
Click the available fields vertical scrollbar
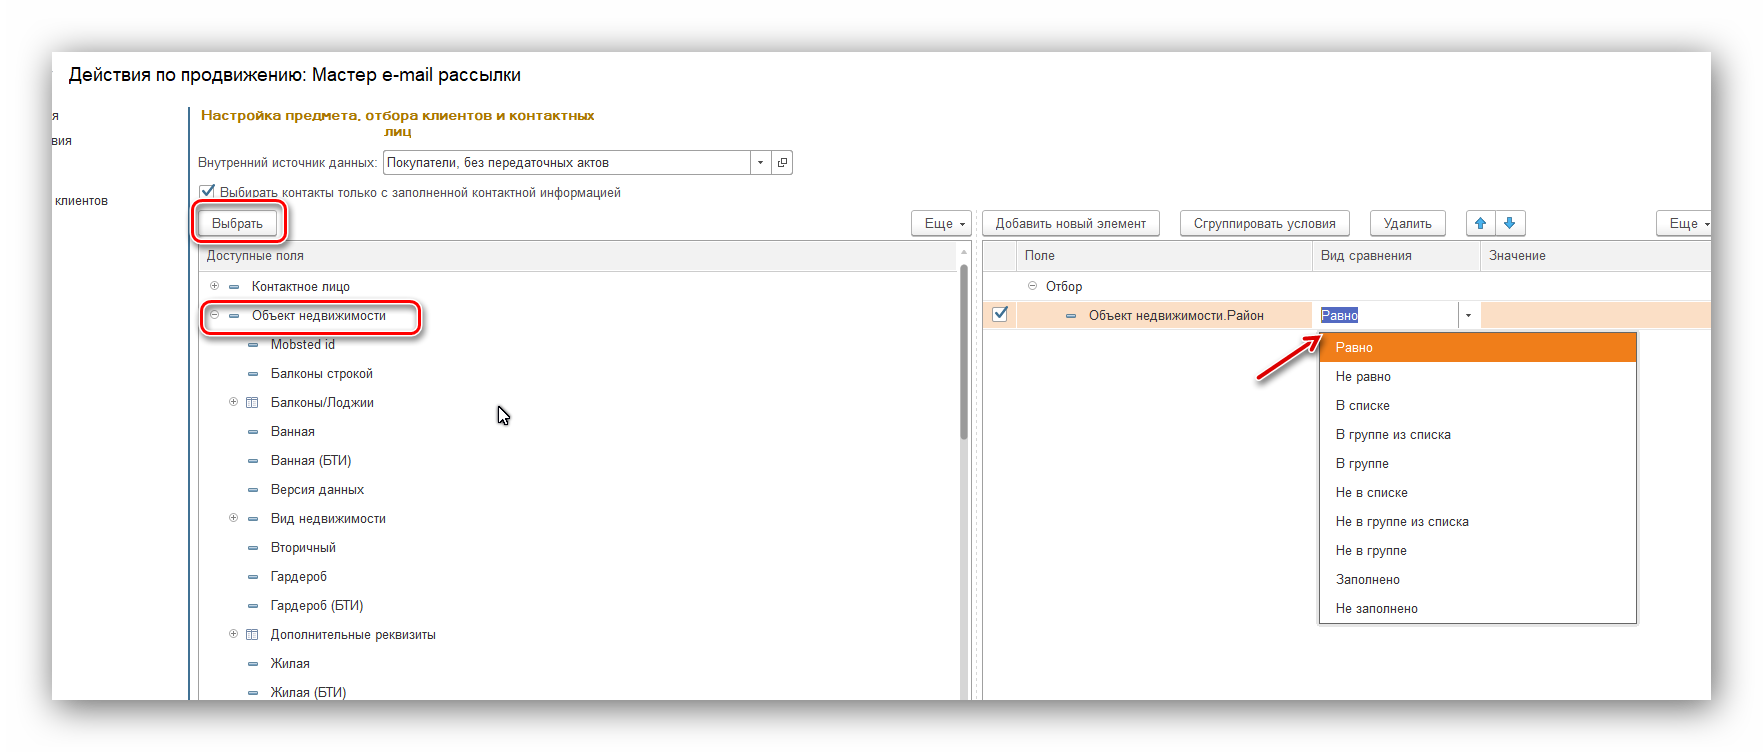click(x=964, y=350)
